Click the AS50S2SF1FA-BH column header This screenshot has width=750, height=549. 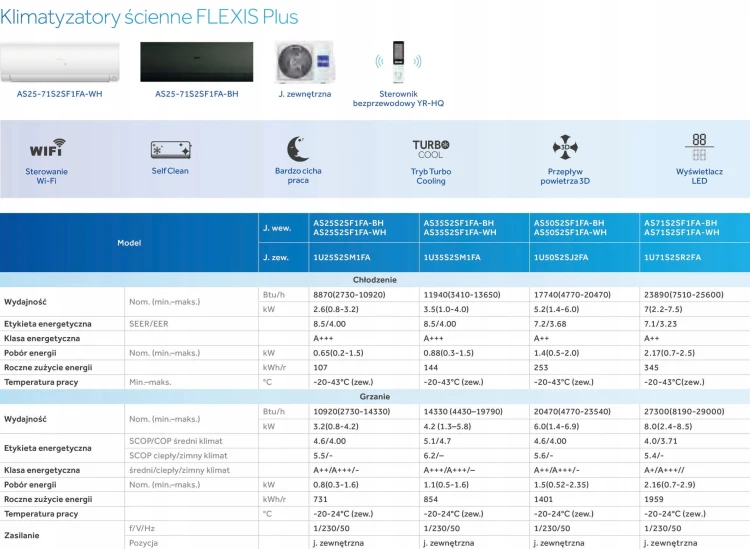click(584, 228)
